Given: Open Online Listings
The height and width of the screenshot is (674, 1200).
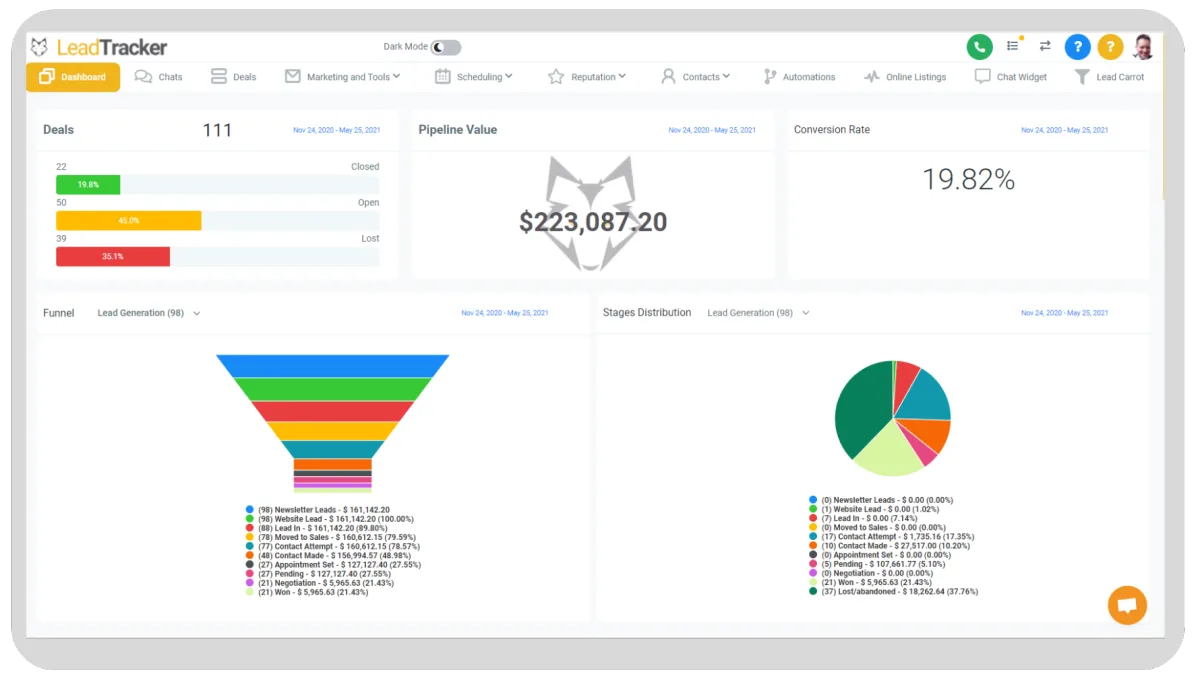Looking at the screenshot, I should (905, 77).
